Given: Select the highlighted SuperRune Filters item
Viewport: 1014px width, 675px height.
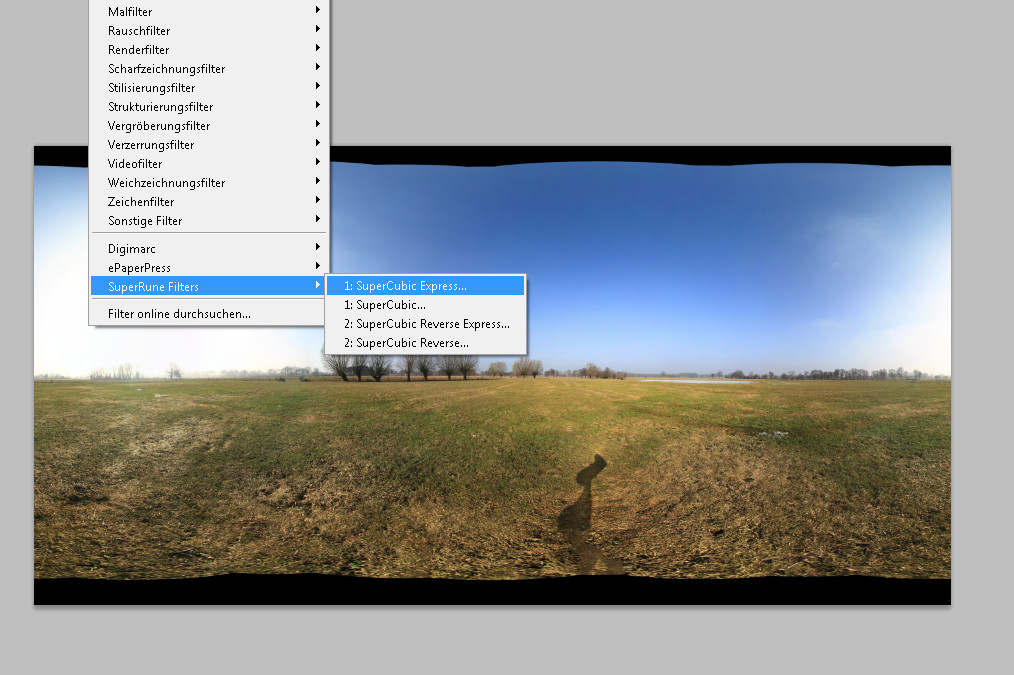Looking at the screenshot, I should pos(153,287).
